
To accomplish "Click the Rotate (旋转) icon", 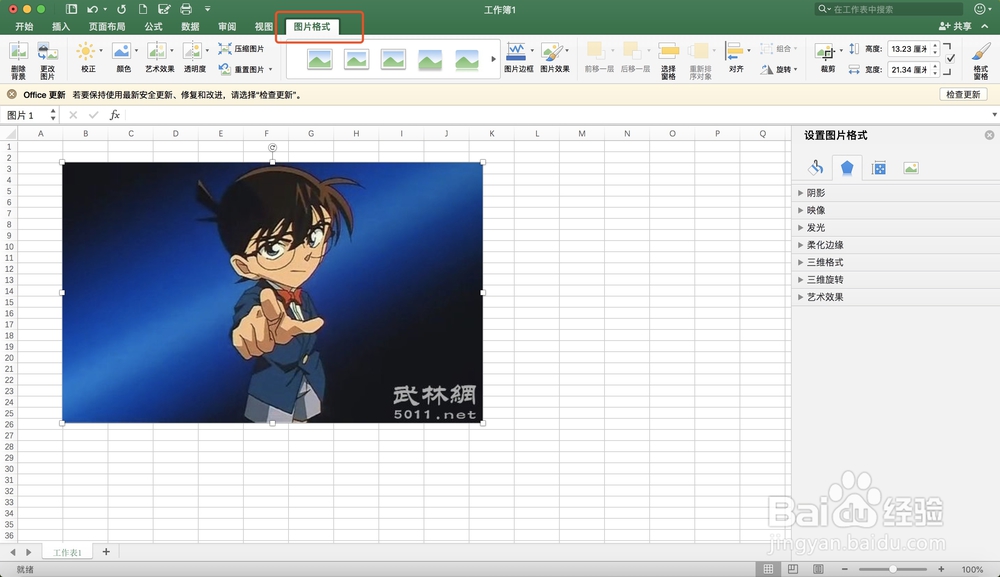I will (x=767, y=69).
